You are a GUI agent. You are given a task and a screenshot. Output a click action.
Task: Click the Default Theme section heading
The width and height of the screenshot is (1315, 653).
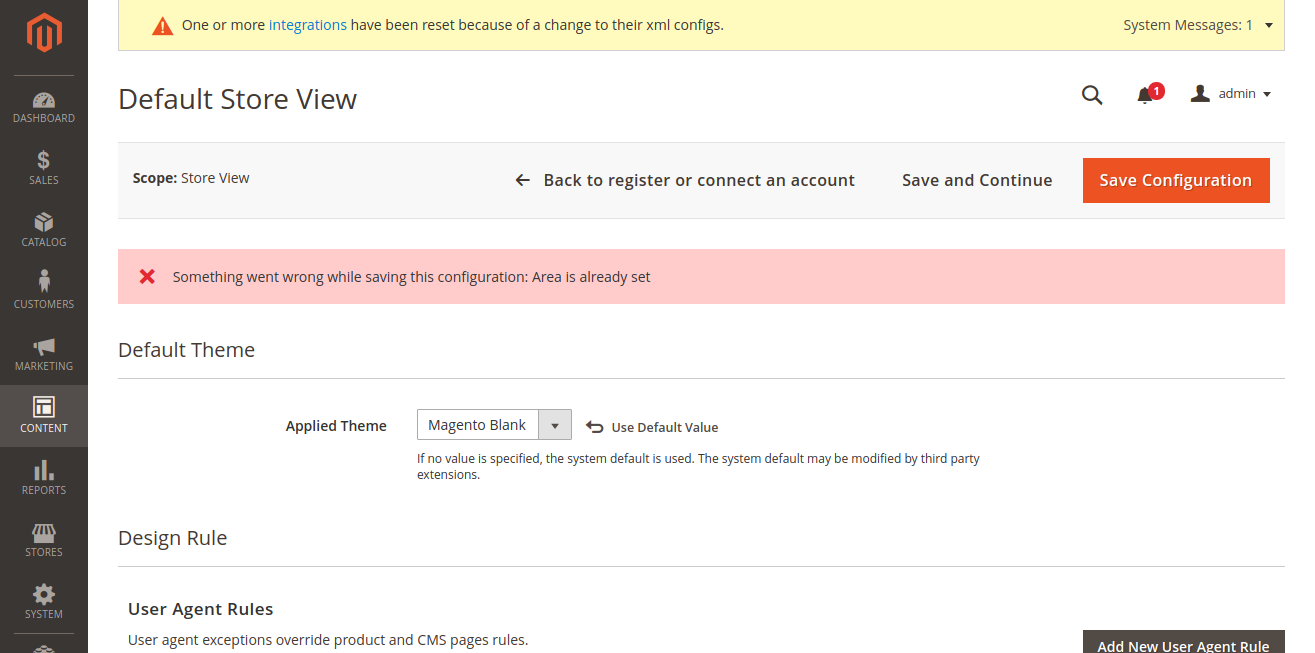pyautogui.click(x=186, y=350)
